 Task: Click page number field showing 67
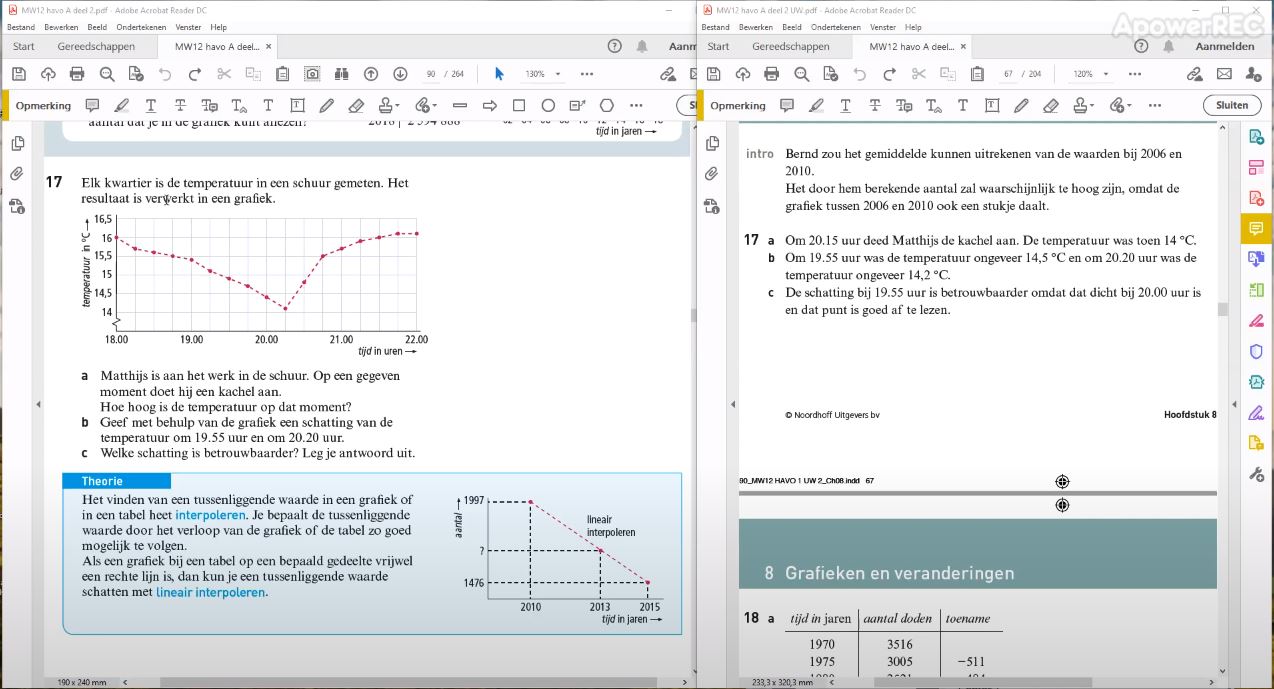click(x=1008, y=74)
